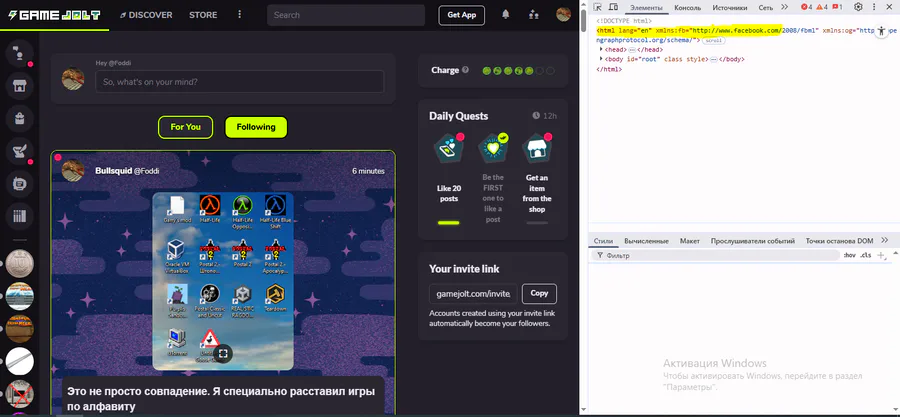Click the Search field

click(x=346, y=15)
